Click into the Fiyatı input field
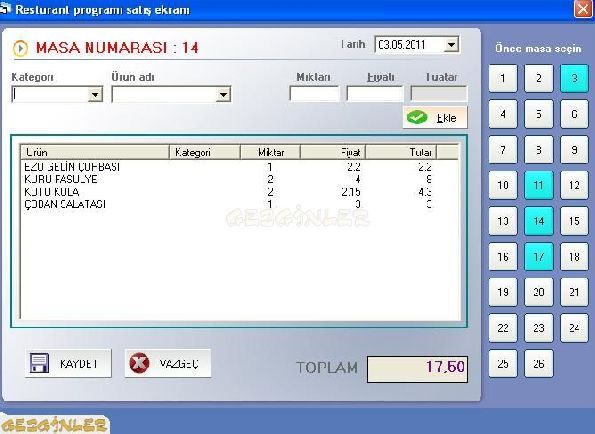This screenshot has height=434, width=595. (375, 94)
